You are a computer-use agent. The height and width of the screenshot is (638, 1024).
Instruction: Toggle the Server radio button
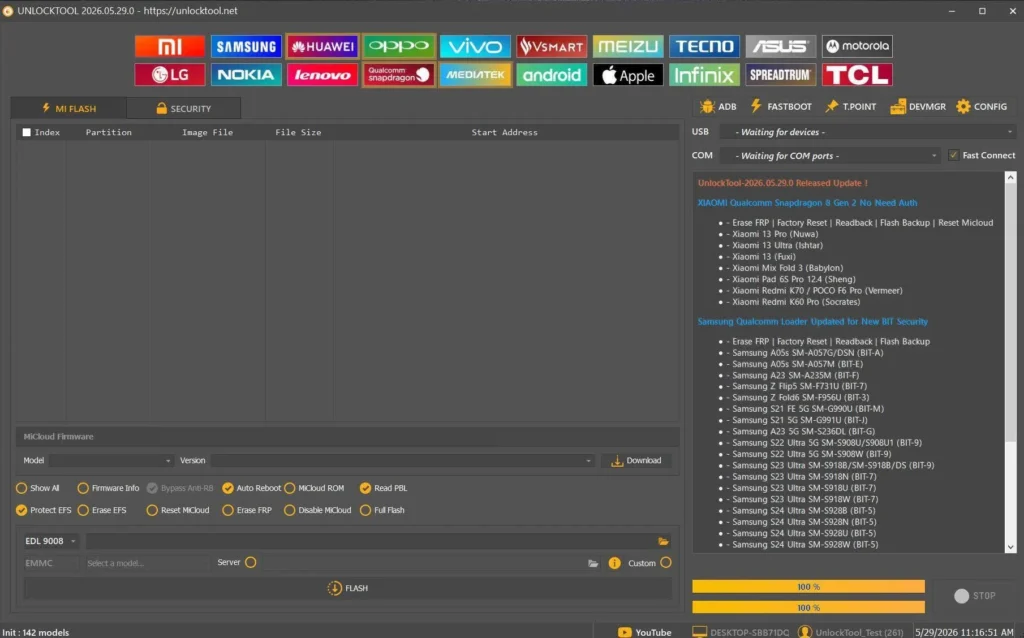pyautogui.click(x=251, y=562)
